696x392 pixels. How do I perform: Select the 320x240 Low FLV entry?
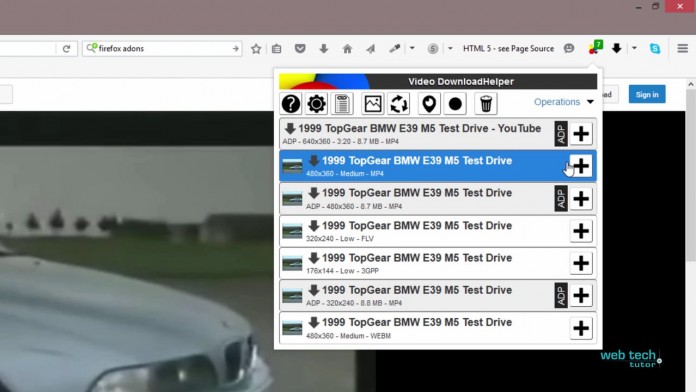pos(438,231)
